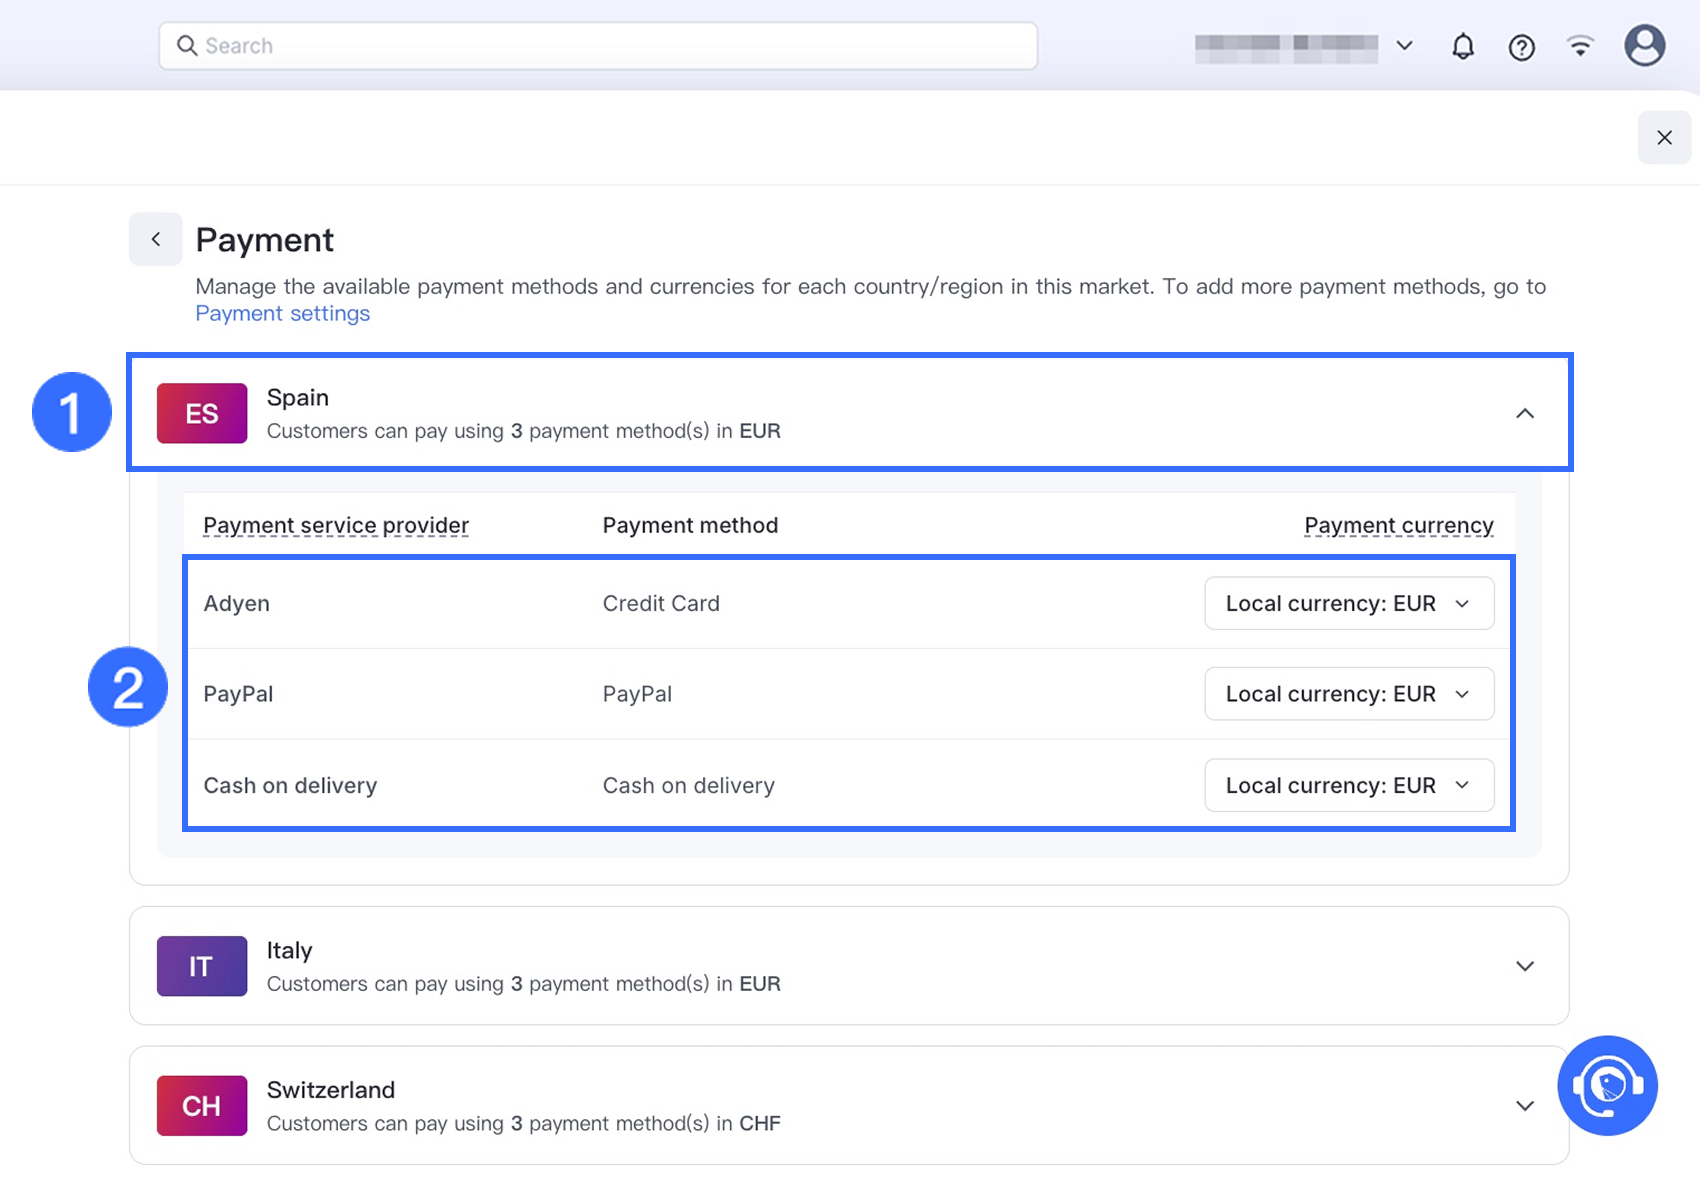Expand the Switzerland payment section
1700x1184 pixels.
tap(1524, 1105)
